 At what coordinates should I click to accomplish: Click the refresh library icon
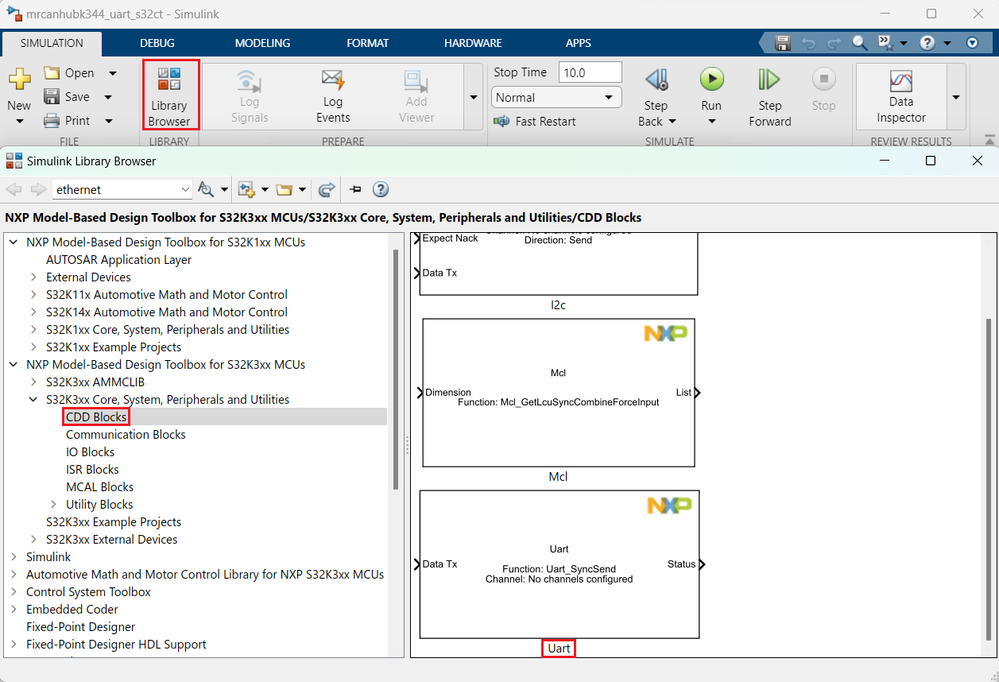click(326, 189)
